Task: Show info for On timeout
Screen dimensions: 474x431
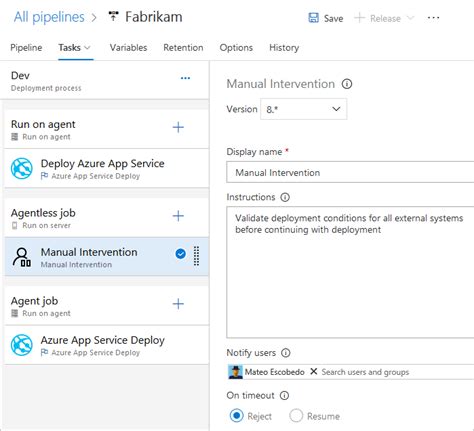Action: (284, 395)
